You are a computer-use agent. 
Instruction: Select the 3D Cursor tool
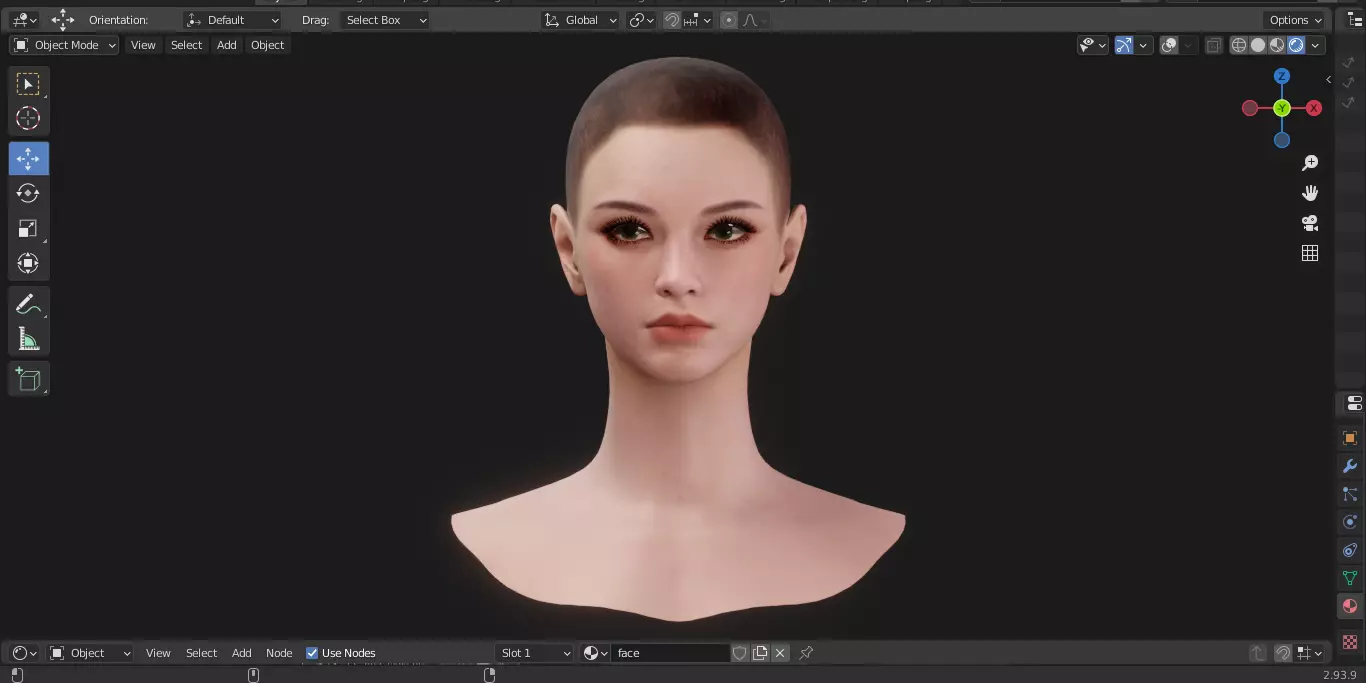tap(28, 118)
